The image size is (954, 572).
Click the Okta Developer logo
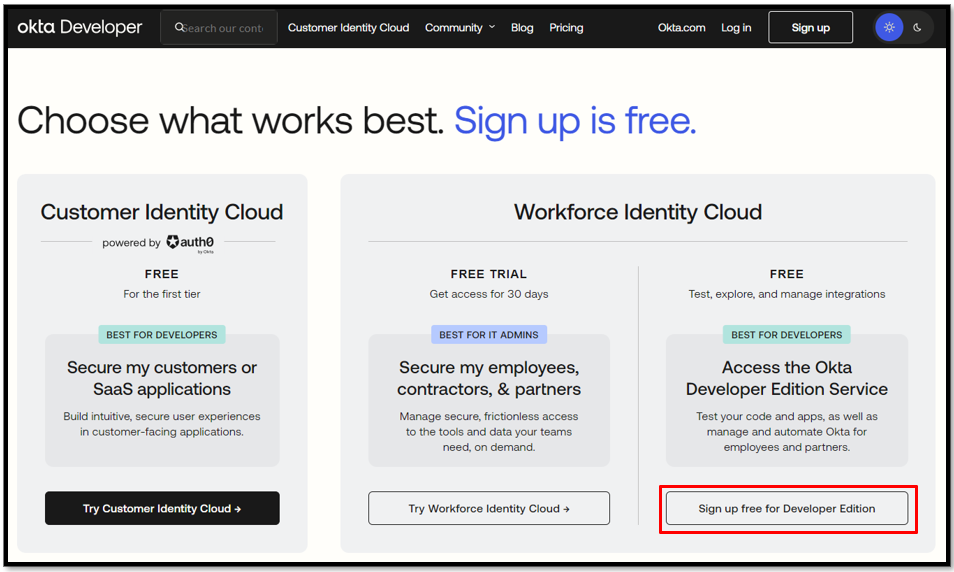point(80,27)
